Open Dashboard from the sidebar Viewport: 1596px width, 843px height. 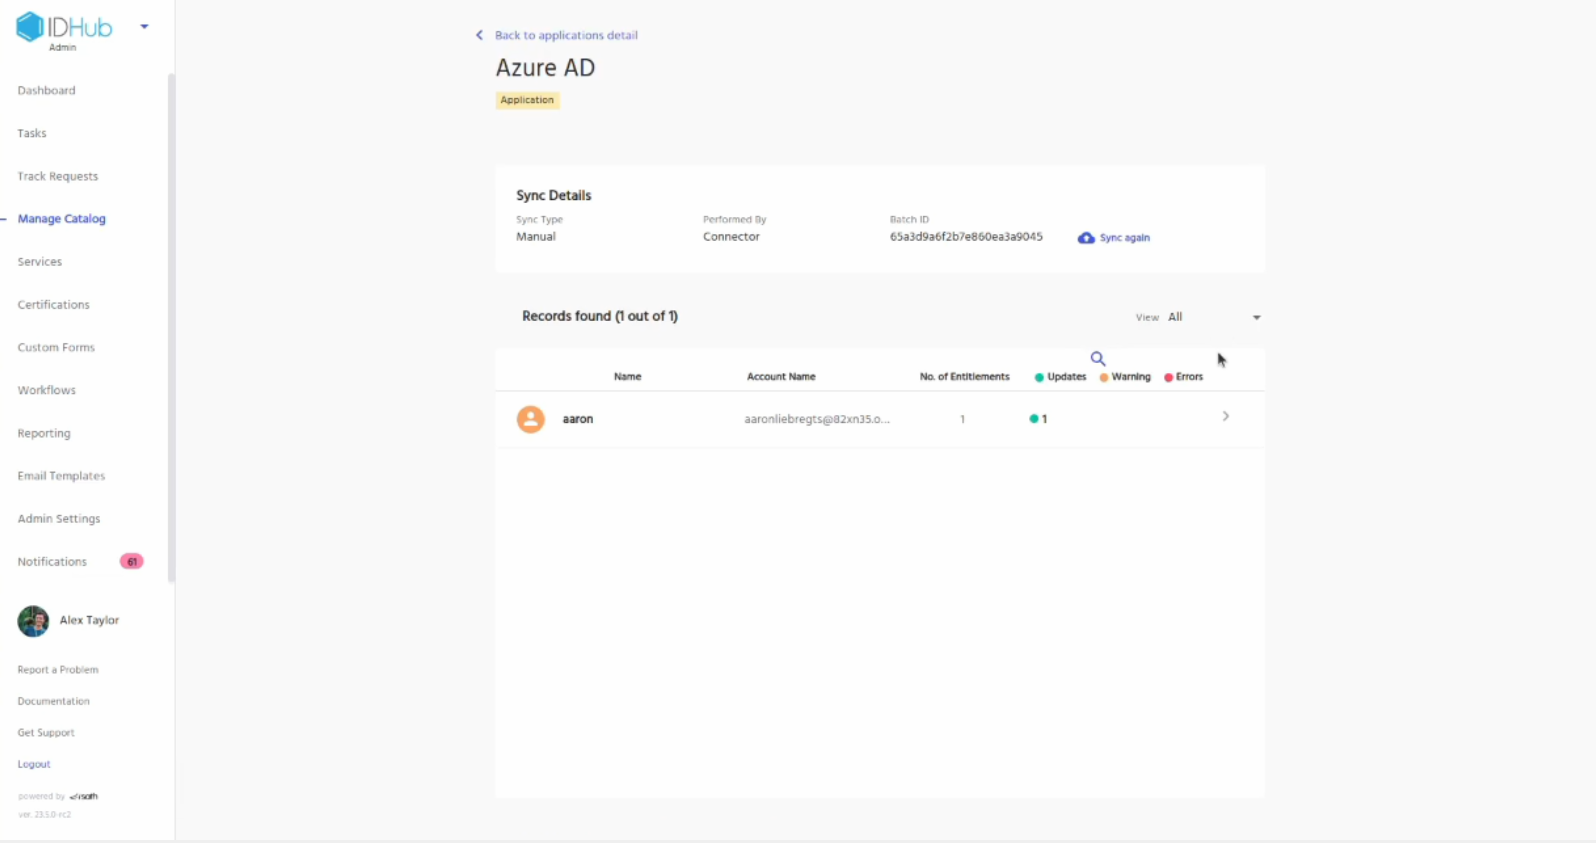[46, 90]
